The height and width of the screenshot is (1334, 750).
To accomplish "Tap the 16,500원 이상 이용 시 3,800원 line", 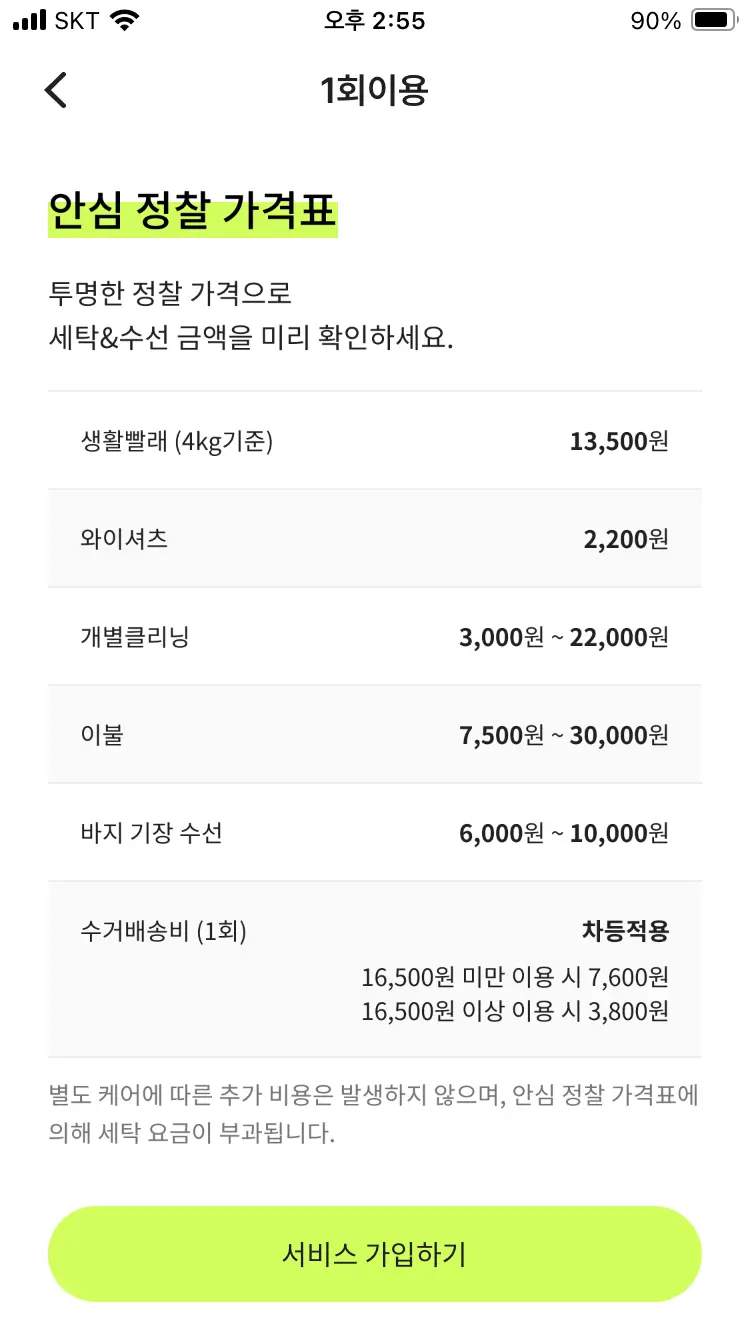I will click(515, 1011).
